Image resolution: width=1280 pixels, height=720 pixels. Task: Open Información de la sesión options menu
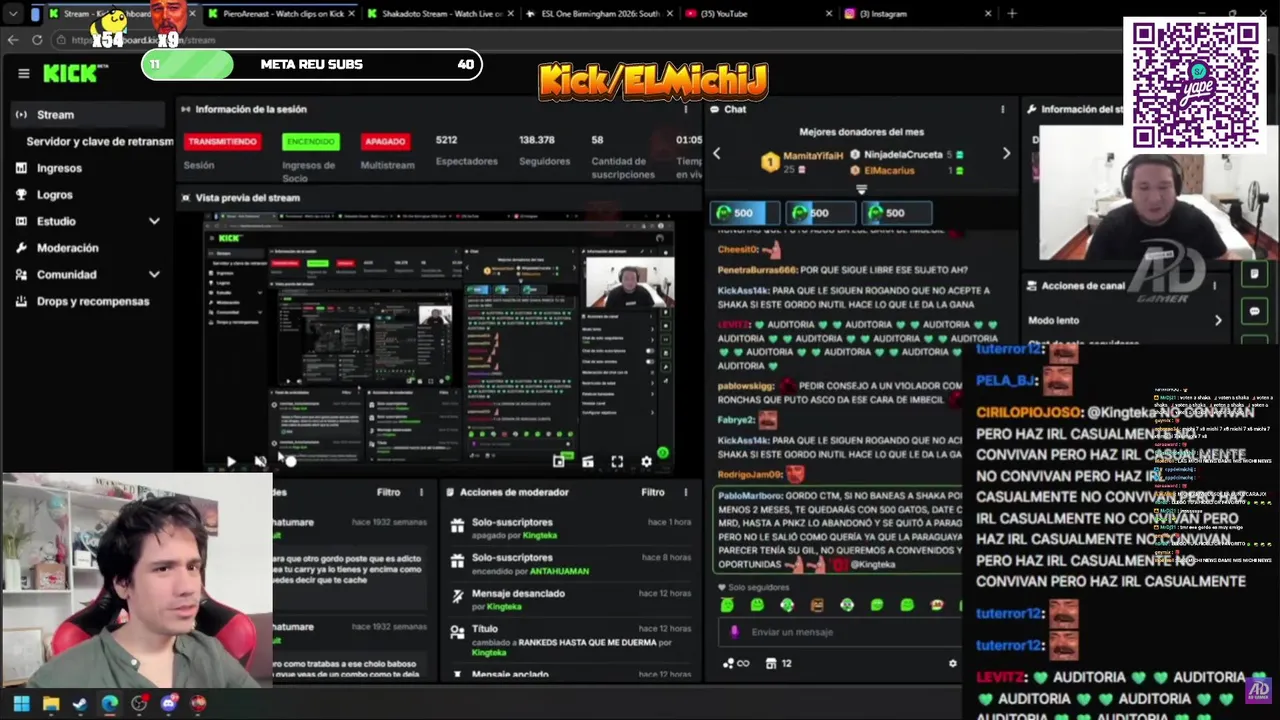point(686,109)
